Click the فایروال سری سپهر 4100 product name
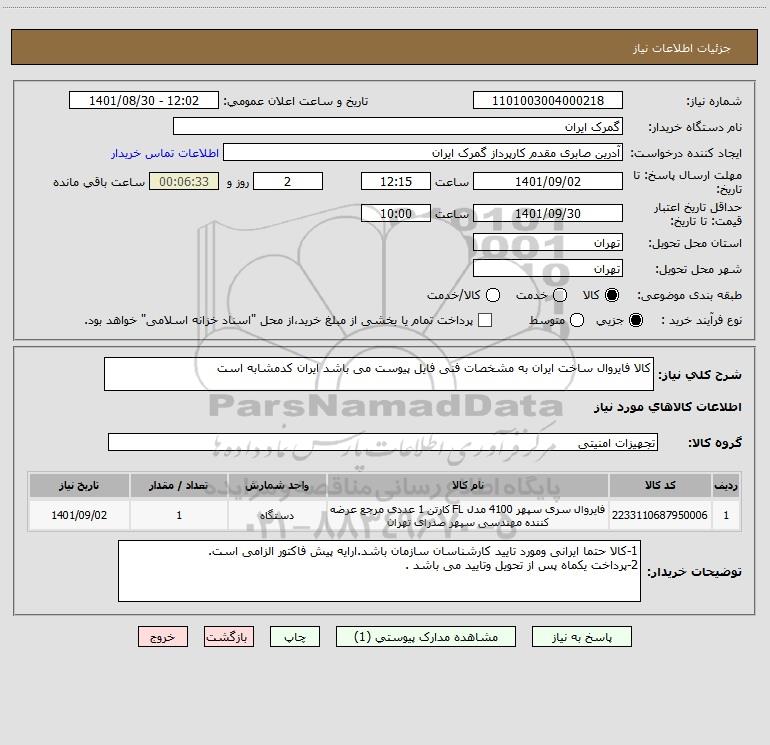770x745 pixels. pos(468,515)
